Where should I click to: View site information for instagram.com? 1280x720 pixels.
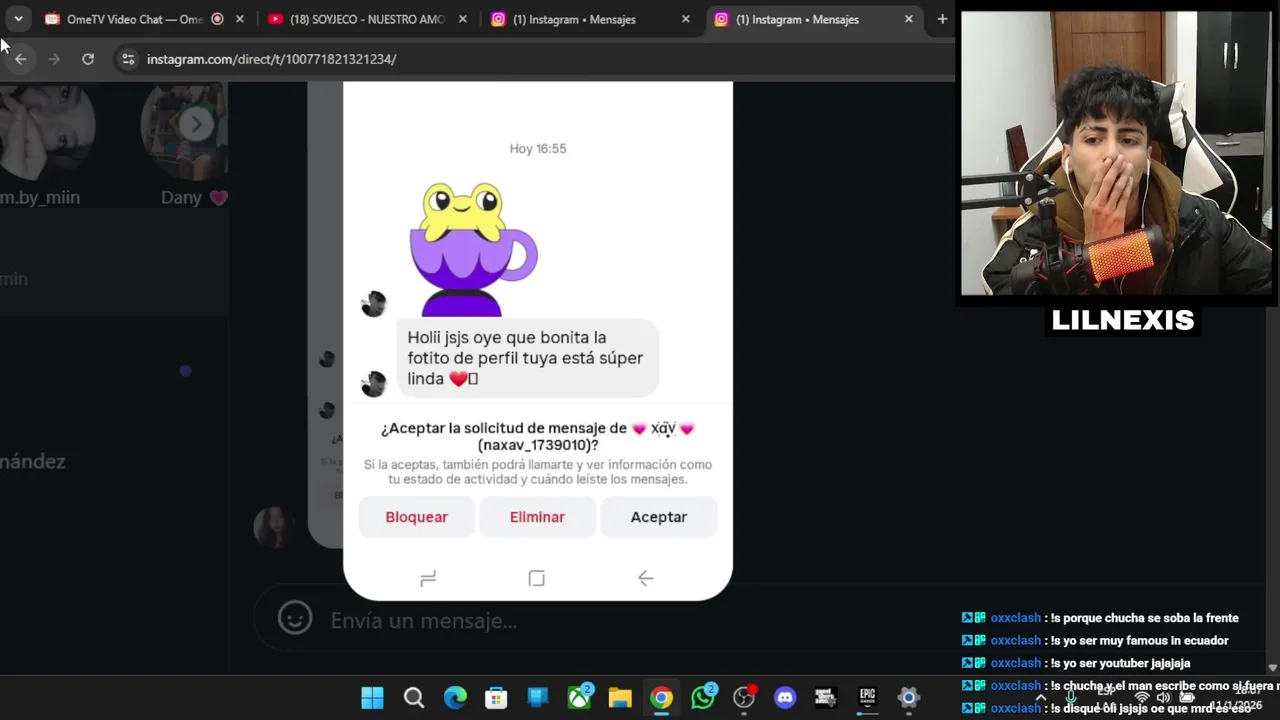(128, 59)
